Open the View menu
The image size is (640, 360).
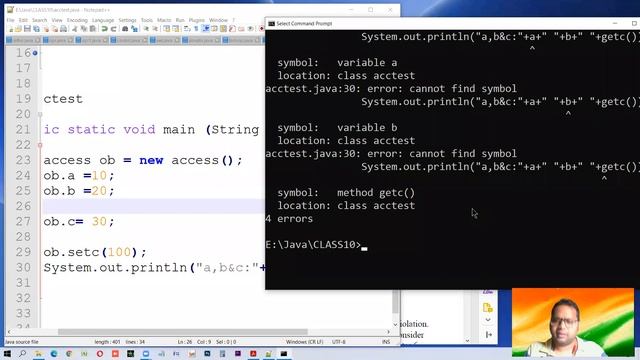click(57, 20)
